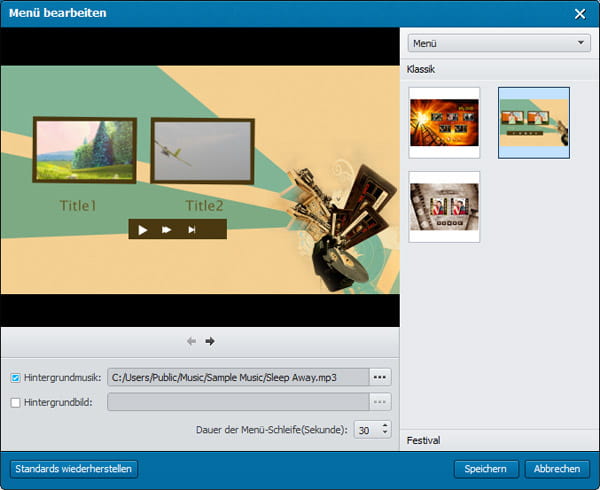This screenshot has width=600, height=490.
Task: Click the skip-to-end button in preview
Action: (192, 229)
